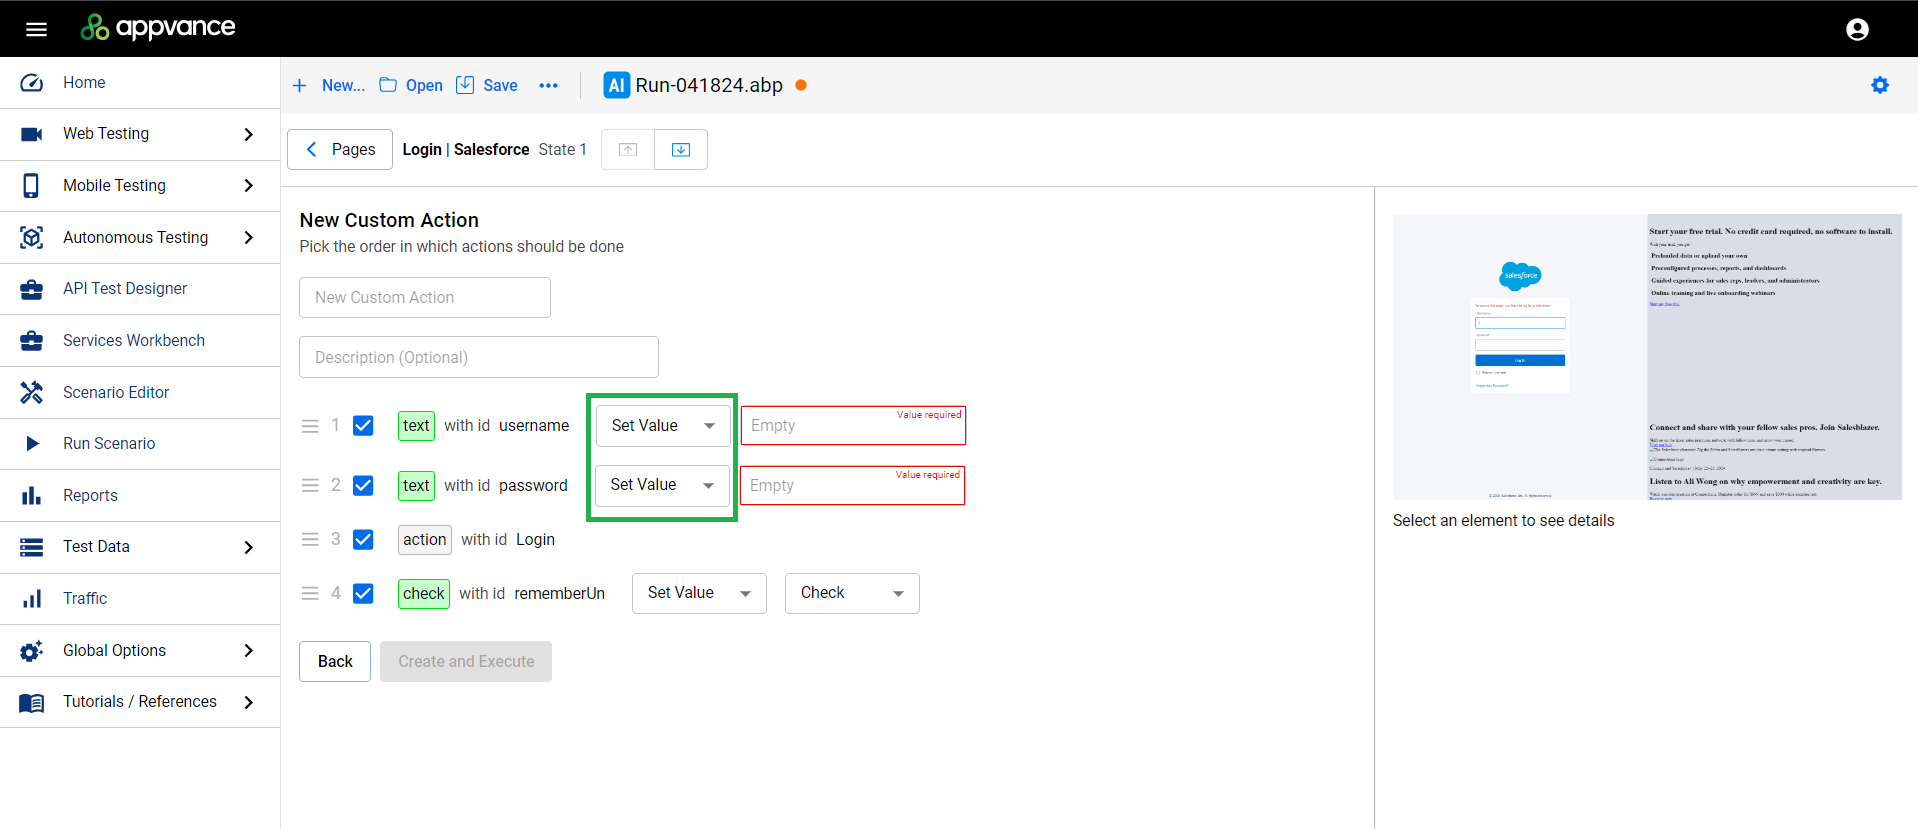
Task: Go back to Pages
Action: 340,149
